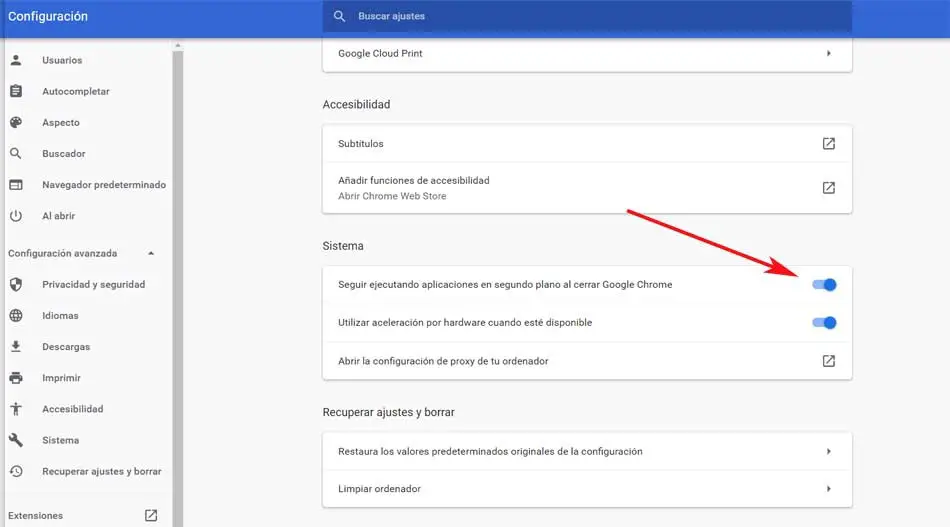This screenshot has height=527, width=950.
Task: Open Autocompletar settings section
Action: [x=76, y=91]
